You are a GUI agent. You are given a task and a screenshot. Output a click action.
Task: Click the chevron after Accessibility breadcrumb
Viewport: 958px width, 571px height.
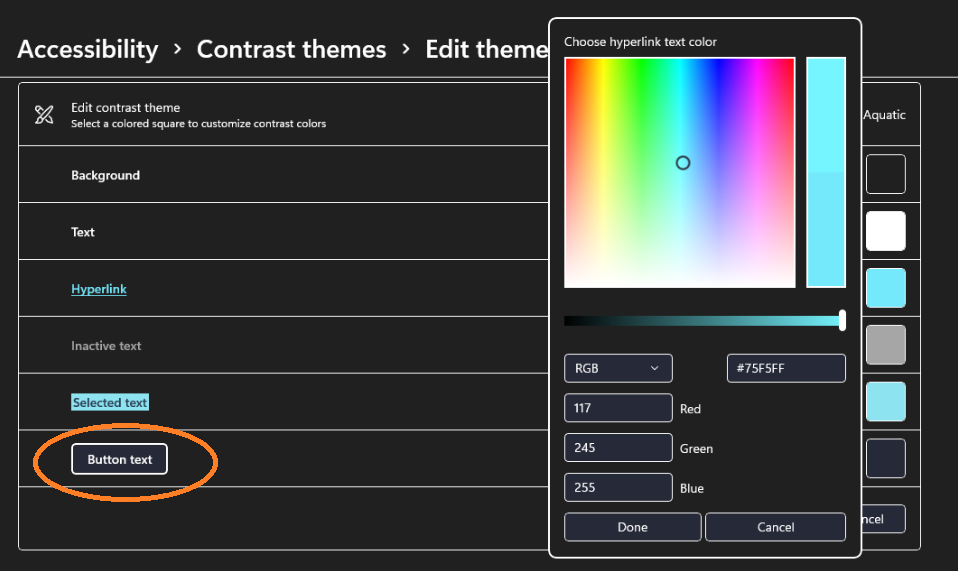177,49
